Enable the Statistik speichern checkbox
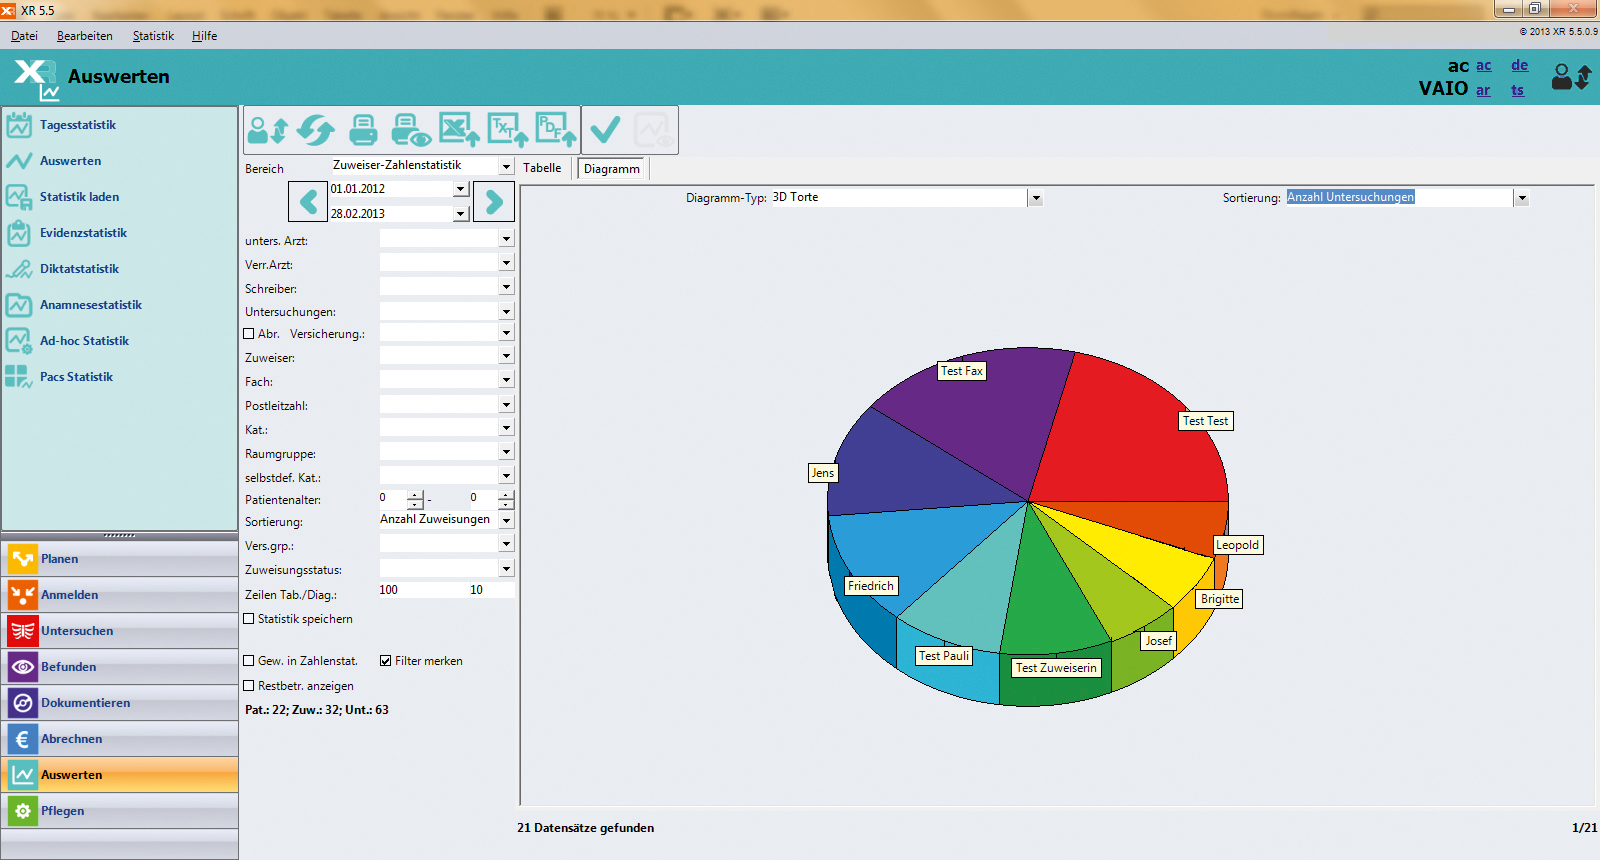This screenshot has width=1600, height=860. 249,619
